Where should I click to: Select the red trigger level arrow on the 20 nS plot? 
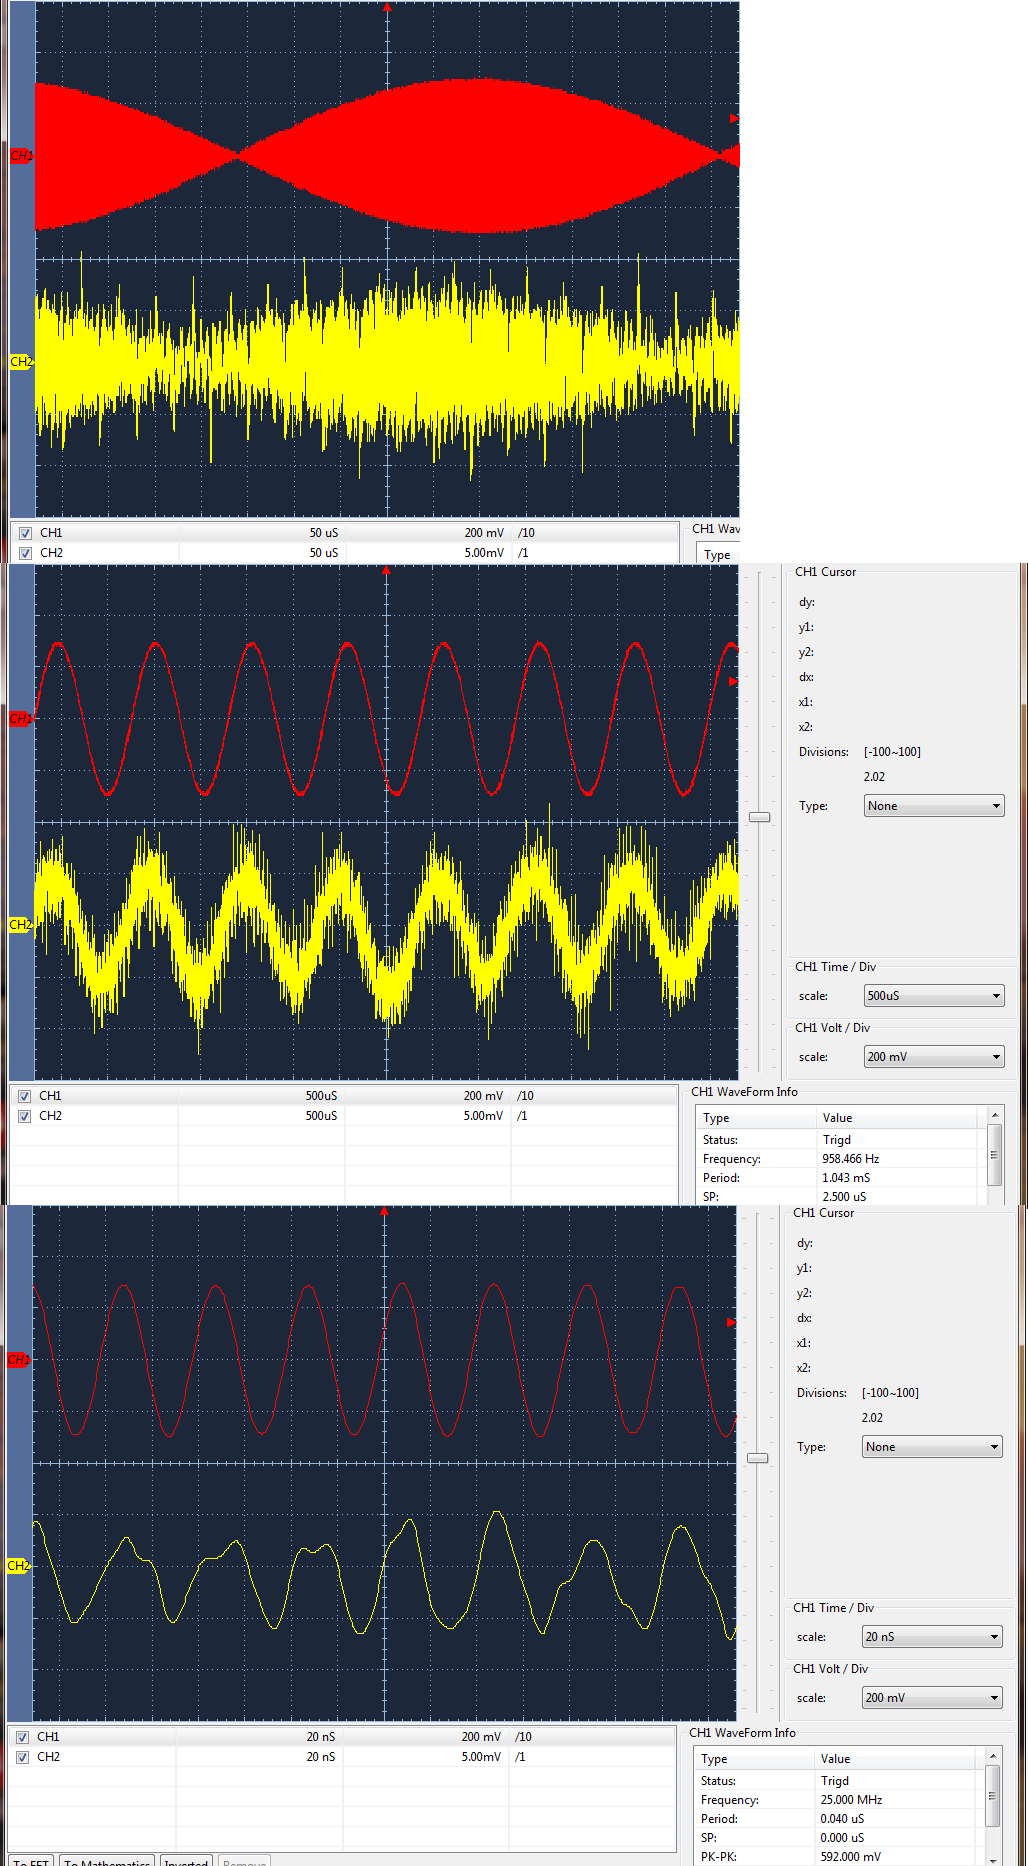(731, 1322)
